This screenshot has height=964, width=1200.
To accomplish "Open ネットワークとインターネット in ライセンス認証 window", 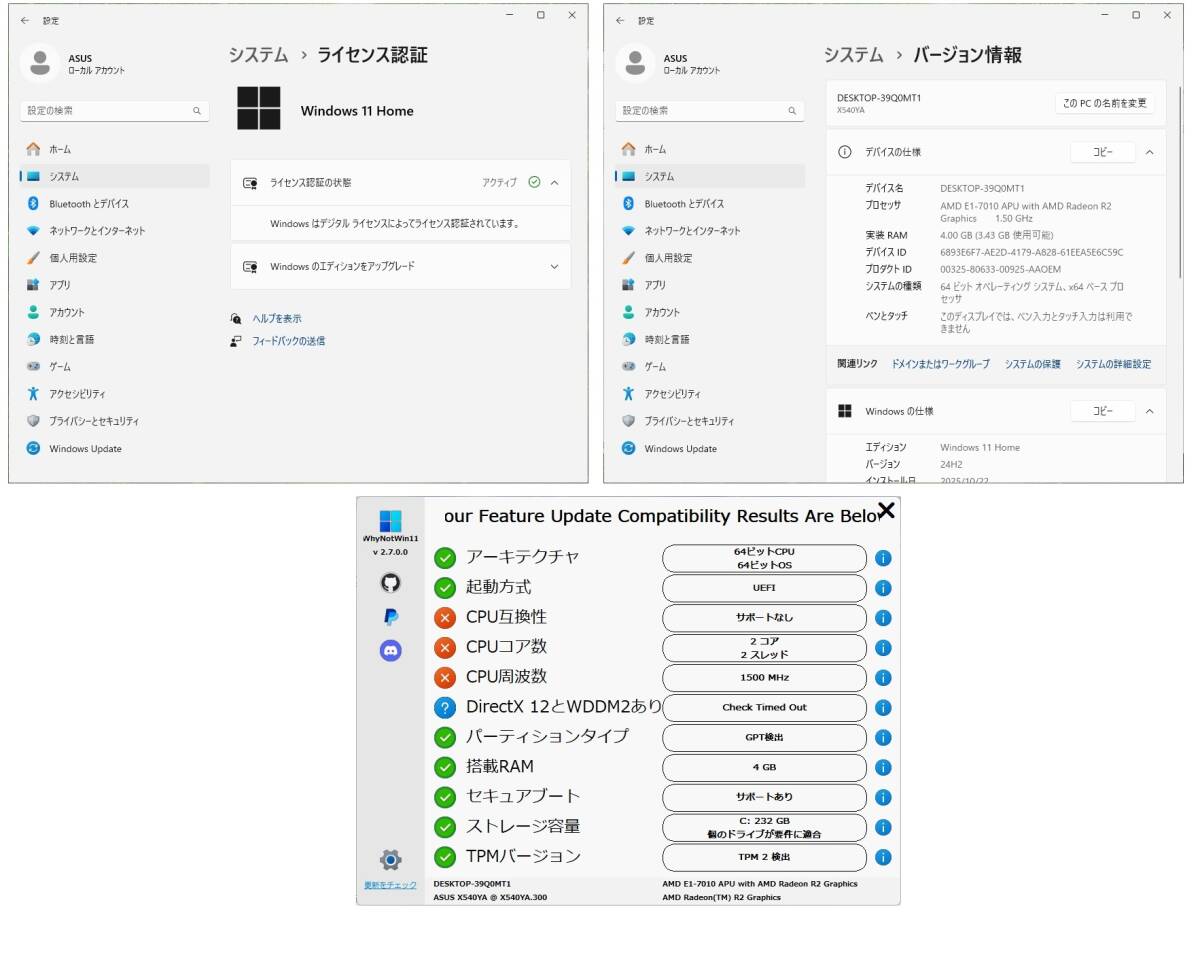I will coord(114,230).
